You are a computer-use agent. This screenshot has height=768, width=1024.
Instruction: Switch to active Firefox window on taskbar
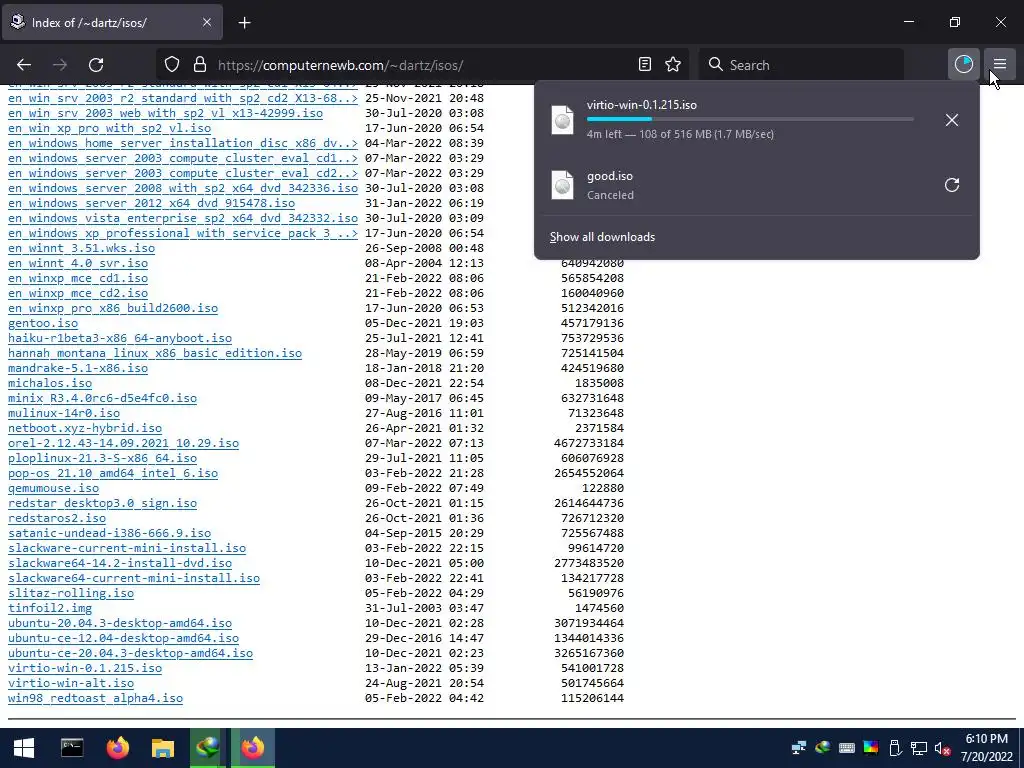(253, 748)
